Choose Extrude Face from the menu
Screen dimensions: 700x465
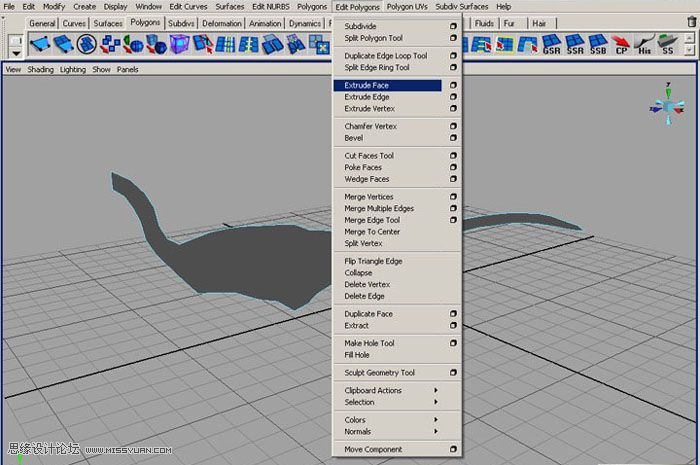[x=367, y=86]
